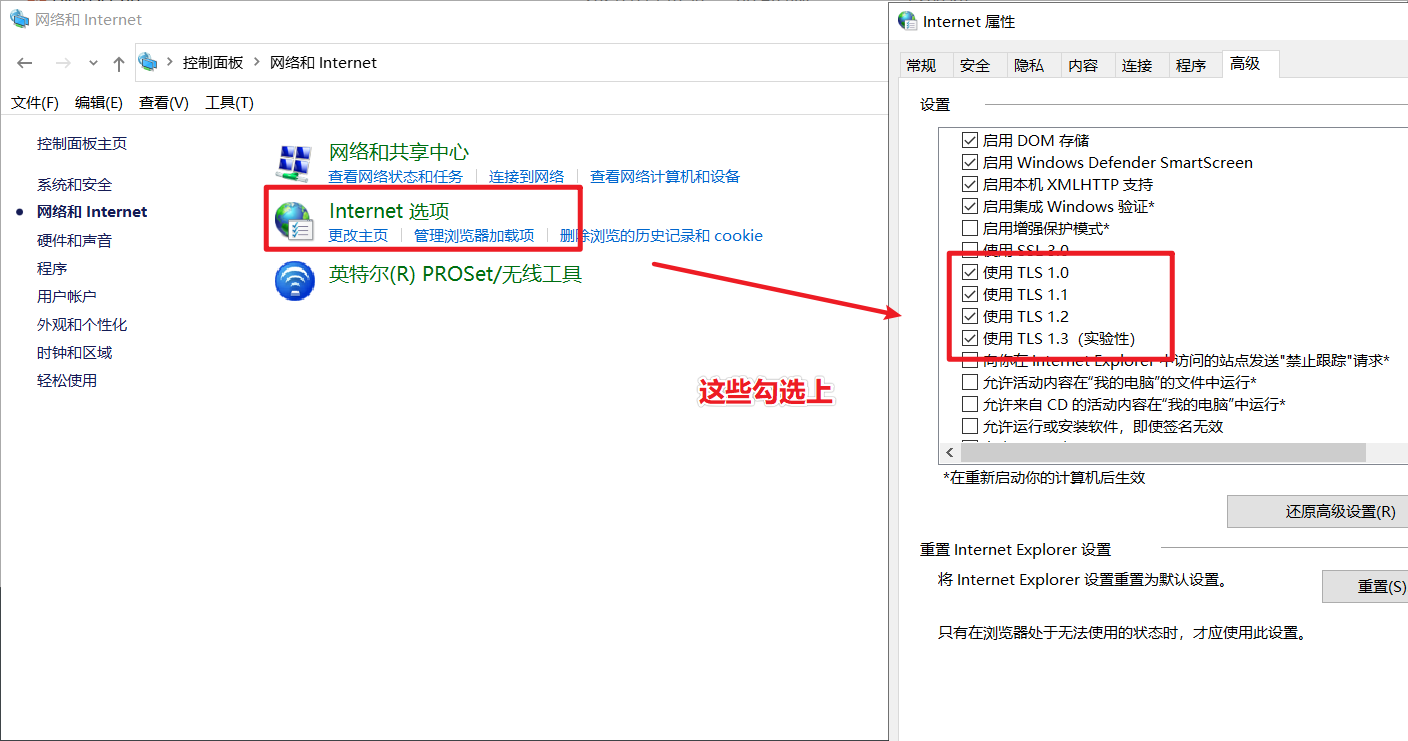The width and height of the screenshot is (1408, 741).
Task: Go to 控制面板主页 in sidebar
Action: tap(82, 143)
